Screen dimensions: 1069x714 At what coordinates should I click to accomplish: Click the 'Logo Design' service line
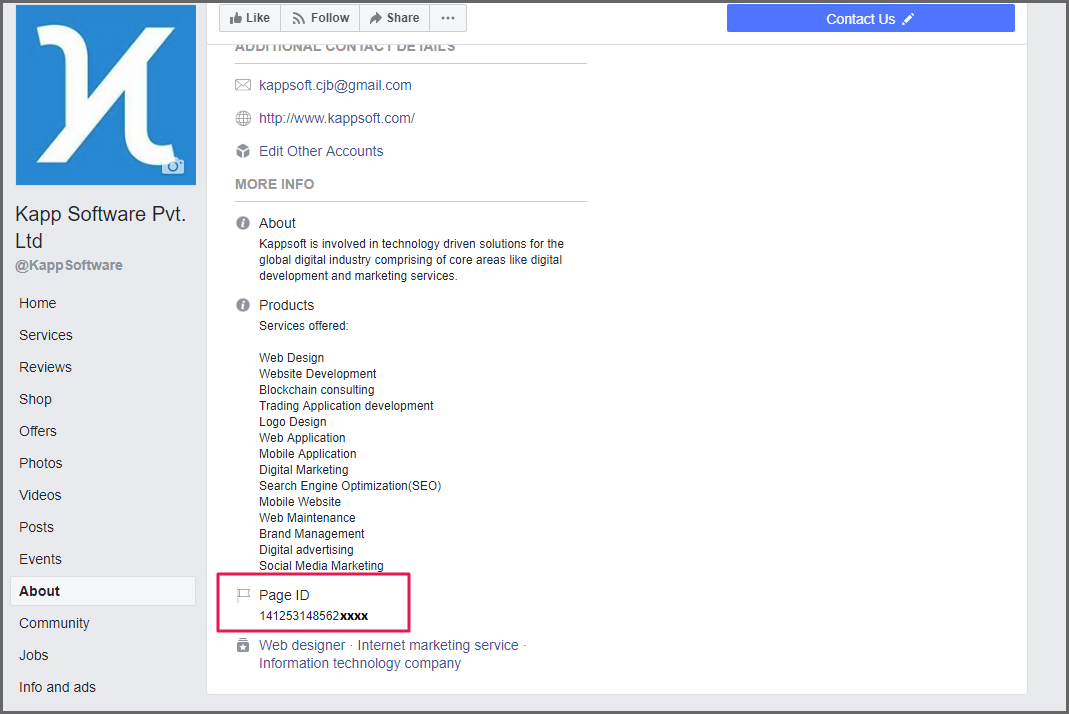[292, 422]
